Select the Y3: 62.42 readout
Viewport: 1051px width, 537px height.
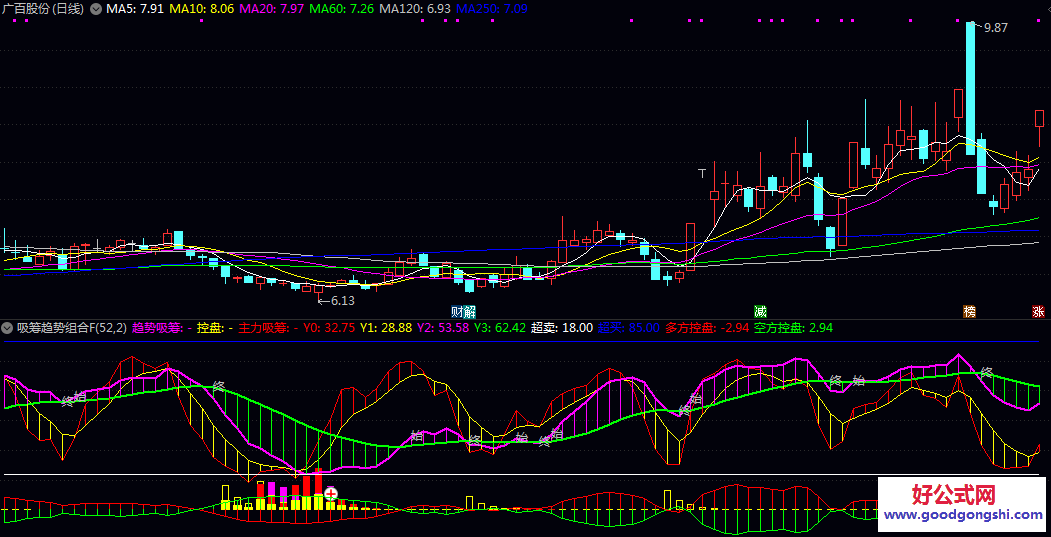[500, 328]
